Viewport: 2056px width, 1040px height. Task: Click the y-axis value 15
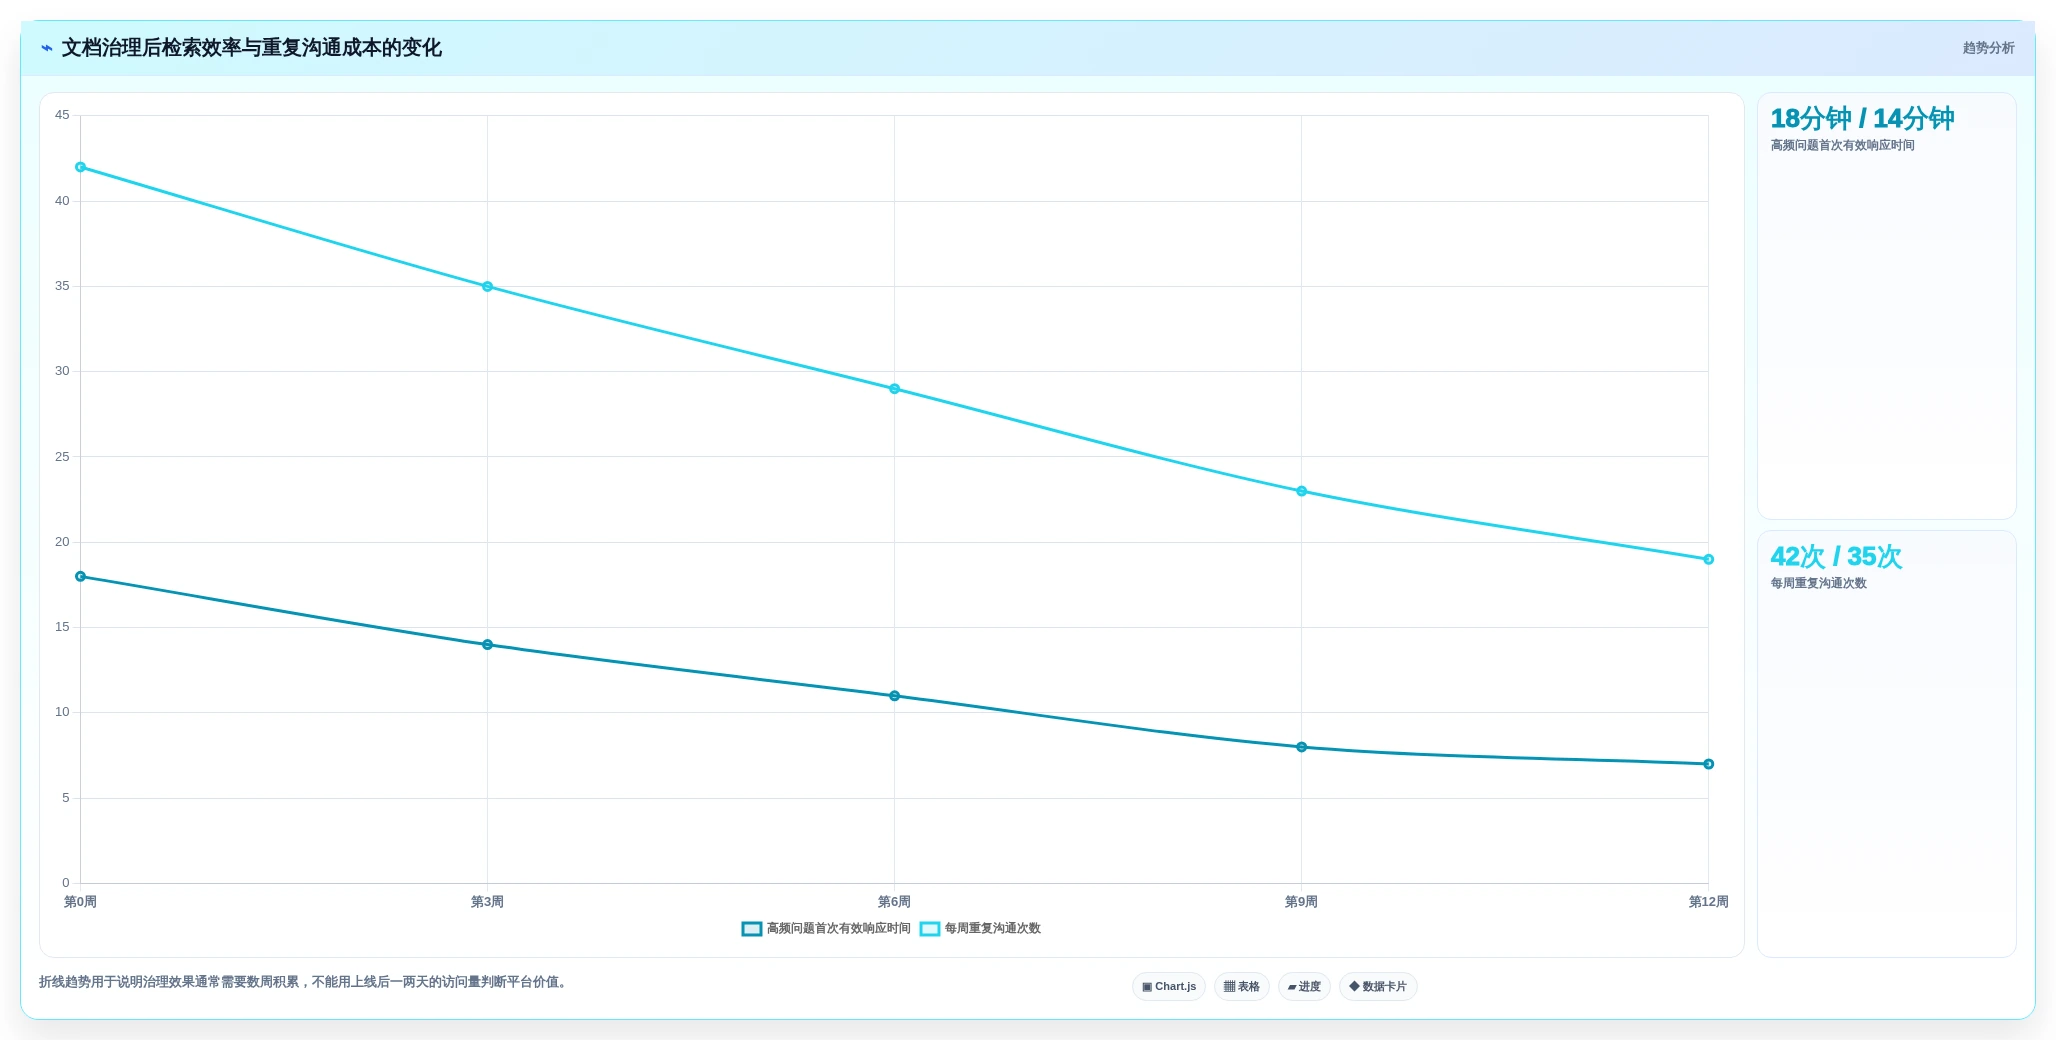(x=62, y=627)
